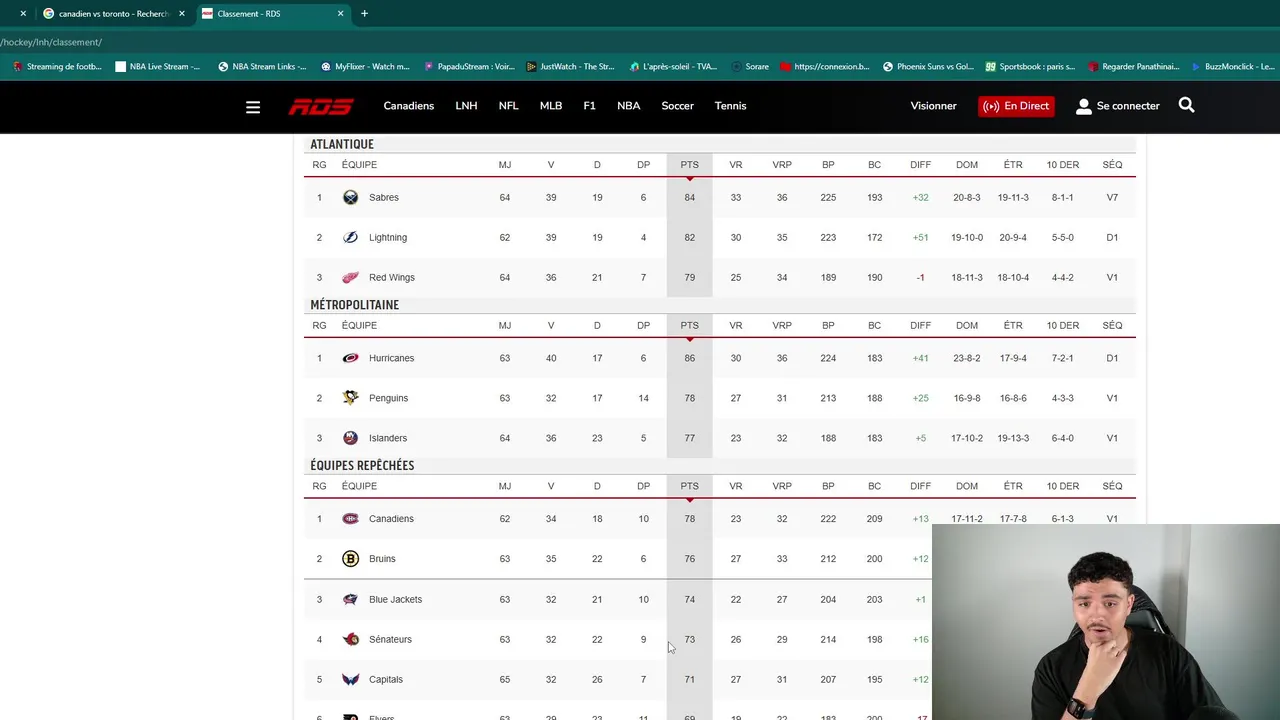Click the Capitals team logo

(350, 679)
